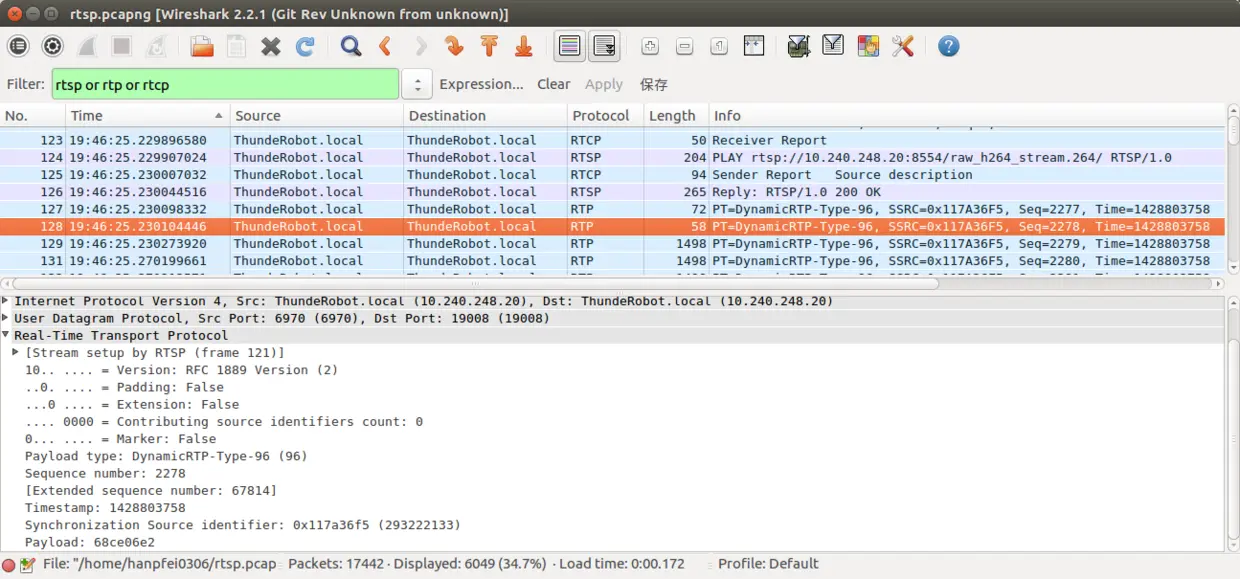Viewport: 1240px width, 579px height.
Task: Click the expert info indicator in status bar
Action: 9,565
